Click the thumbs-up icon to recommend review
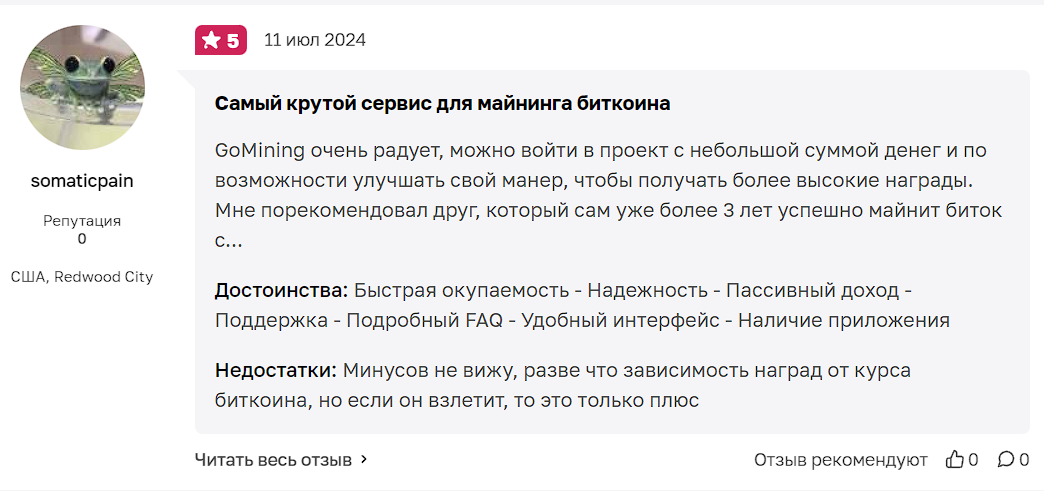The height and width of the screenshot is (495, 1044). (x=955, y=460)
